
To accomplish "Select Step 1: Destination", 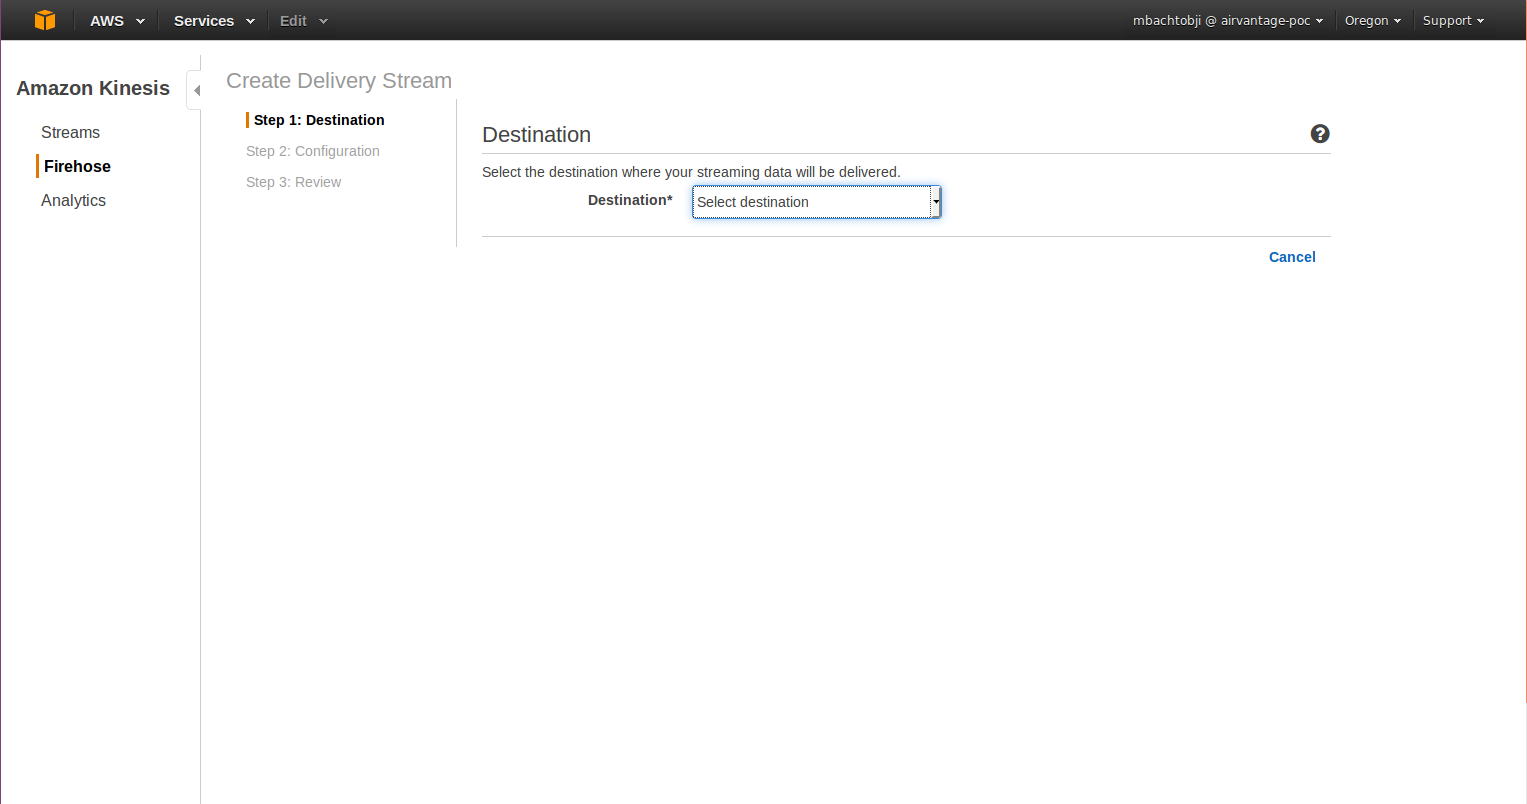I will tap(319, 120).
